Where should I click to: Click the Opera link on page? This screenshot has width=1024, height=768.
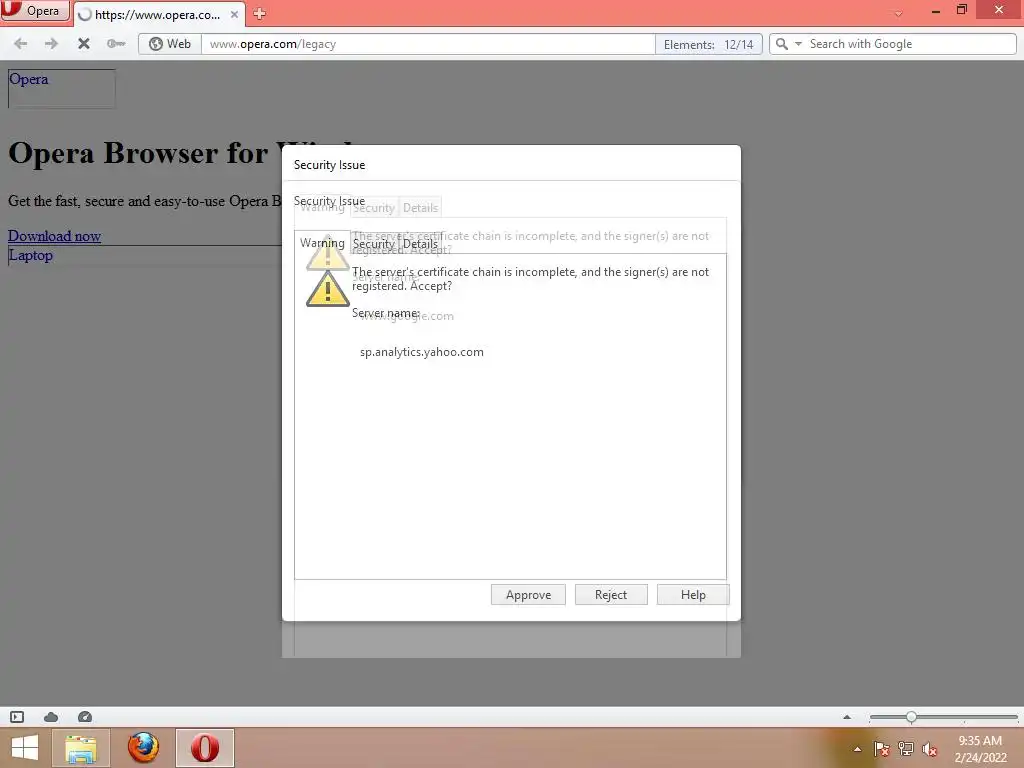29,79
